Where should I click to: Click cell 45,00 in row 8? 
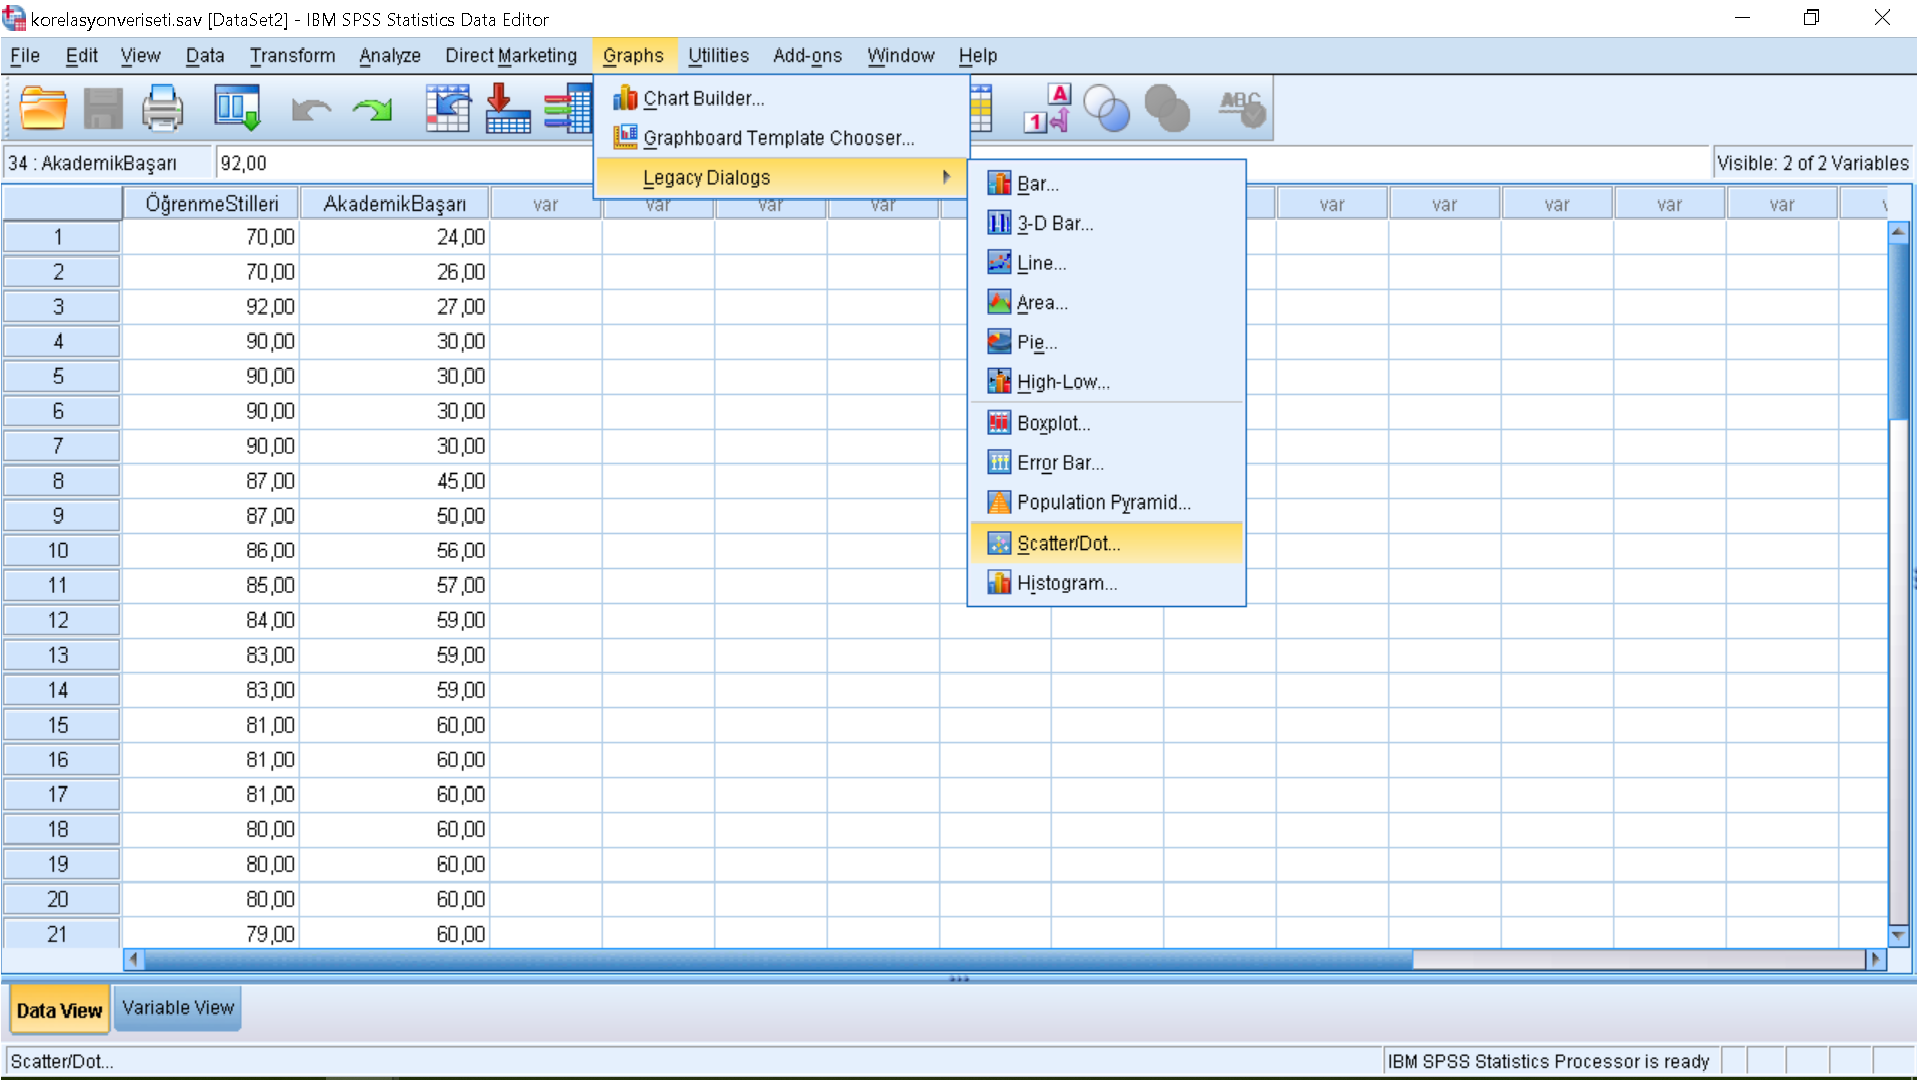click(395, 481)
